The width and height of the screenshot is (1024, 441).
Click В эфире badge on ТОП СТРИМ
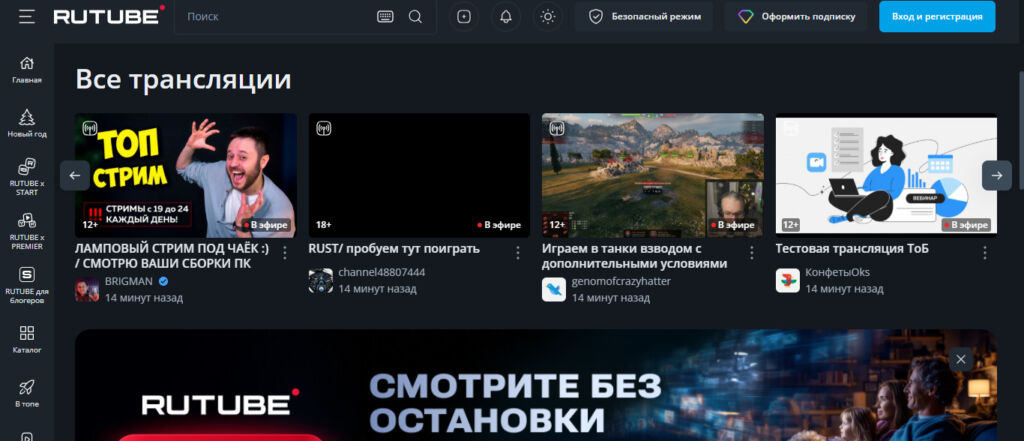point(266,225)
